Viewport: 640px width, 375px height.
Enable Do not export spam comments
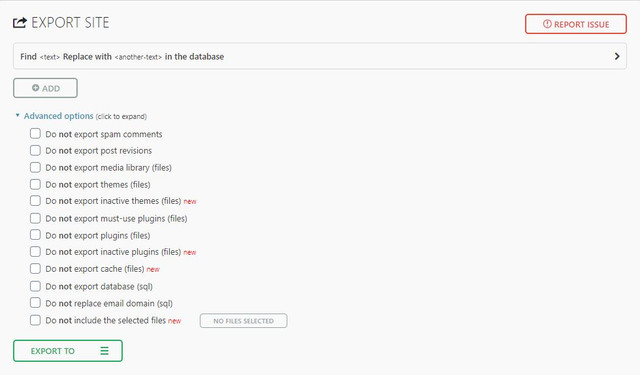coord(36,133)
